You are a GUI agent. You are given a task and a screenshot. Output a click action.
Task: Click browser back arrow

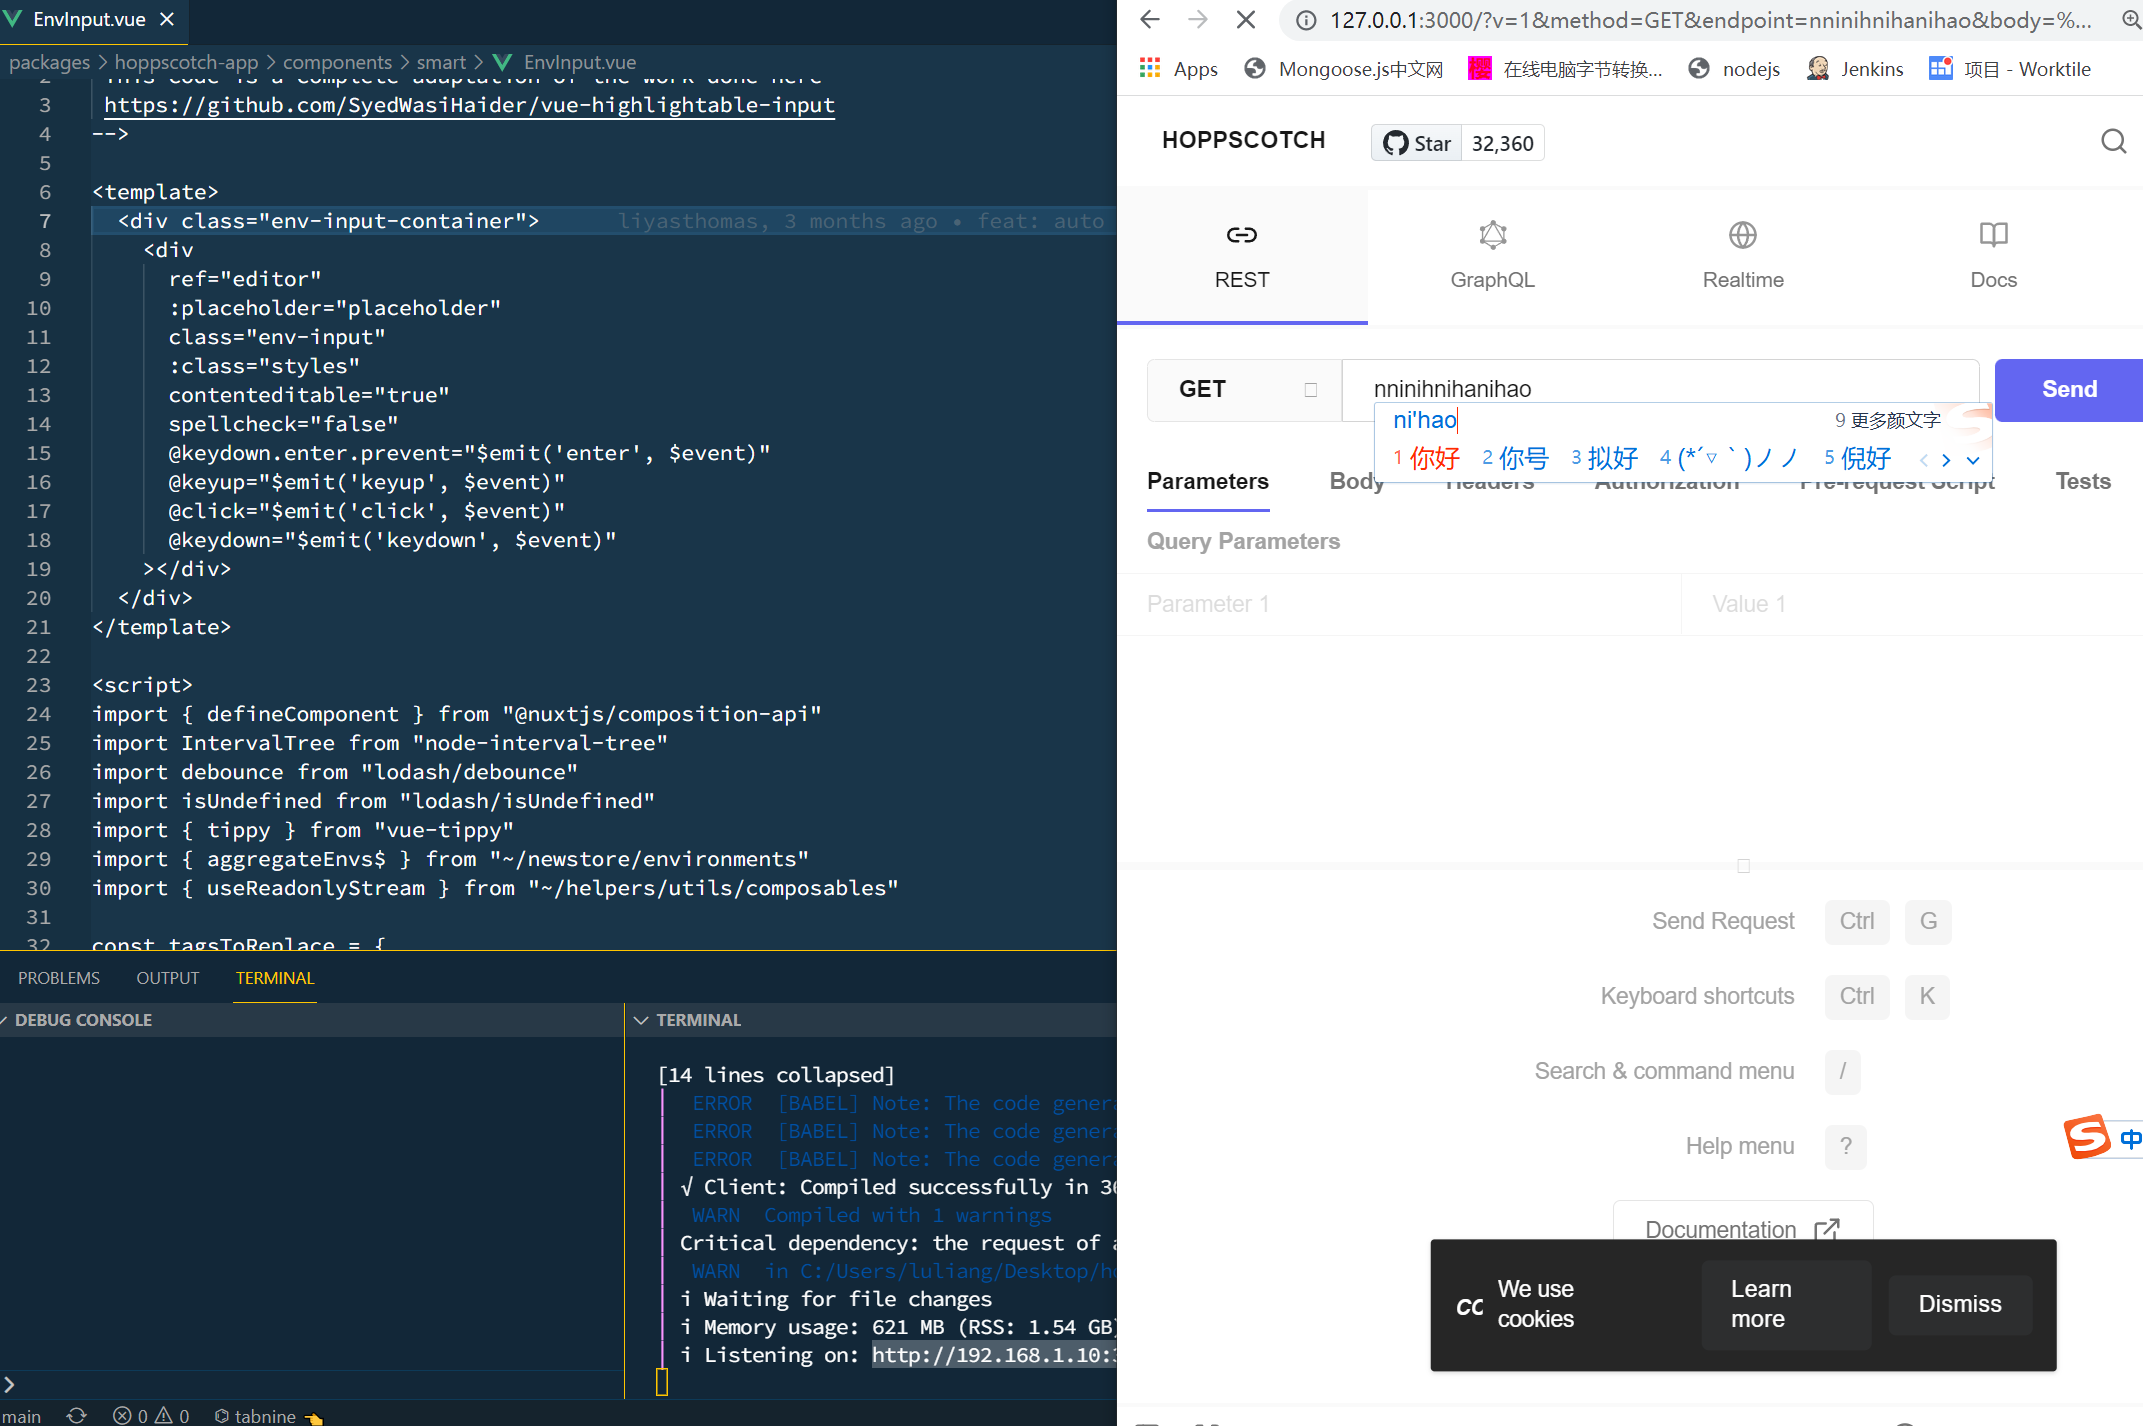click(x=1150, y=20)
